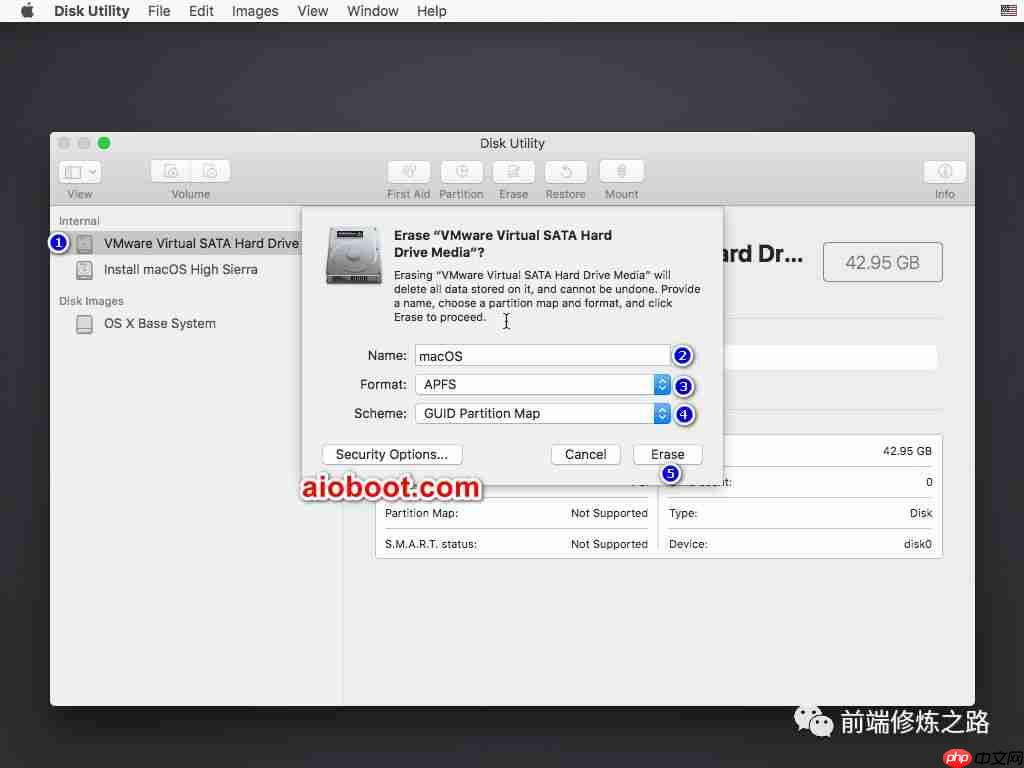Click the Mount toolbar icon

click(621, 171)
